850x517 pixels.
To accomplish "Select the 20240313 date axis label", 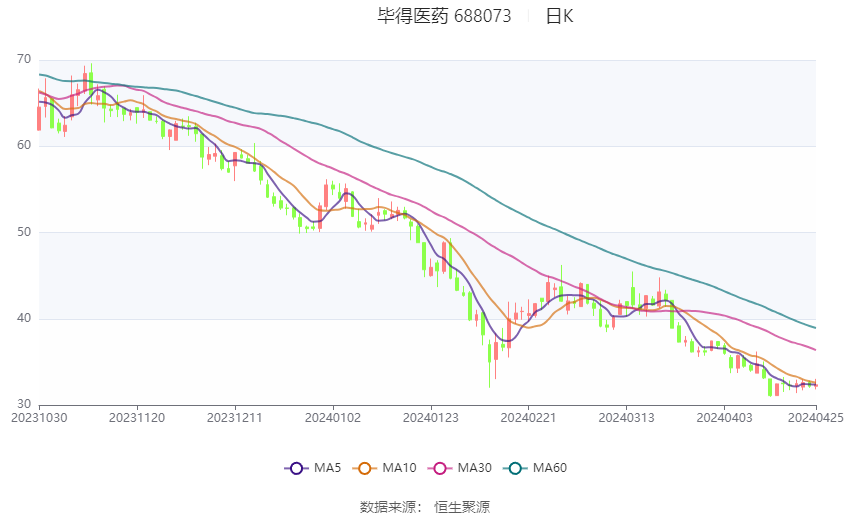I will click(x=627, y=418).
